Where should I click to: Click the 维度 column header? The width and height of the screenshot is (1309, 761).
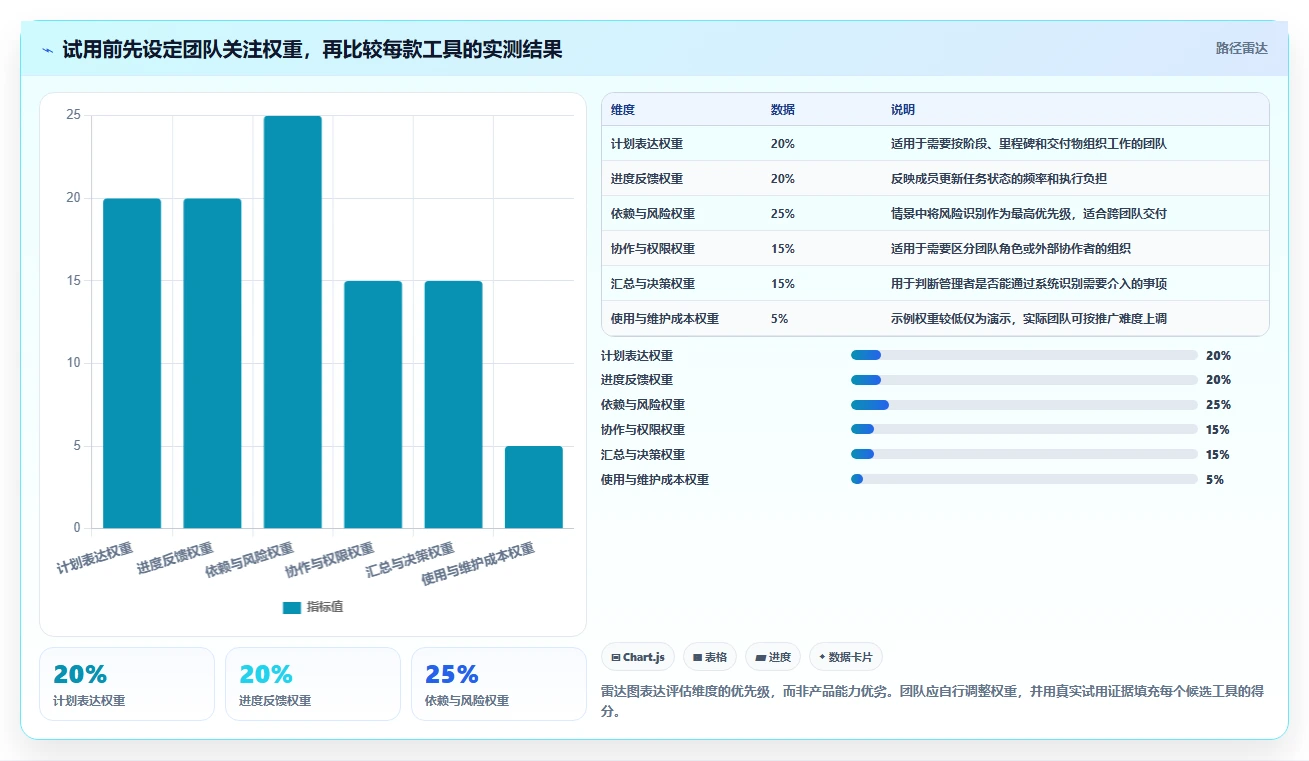tap(623, 110)
